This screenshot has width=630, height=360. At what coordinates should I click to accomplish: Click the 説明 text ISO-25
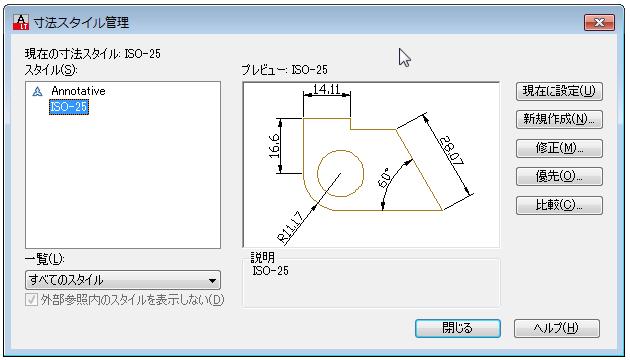(270, 271)
